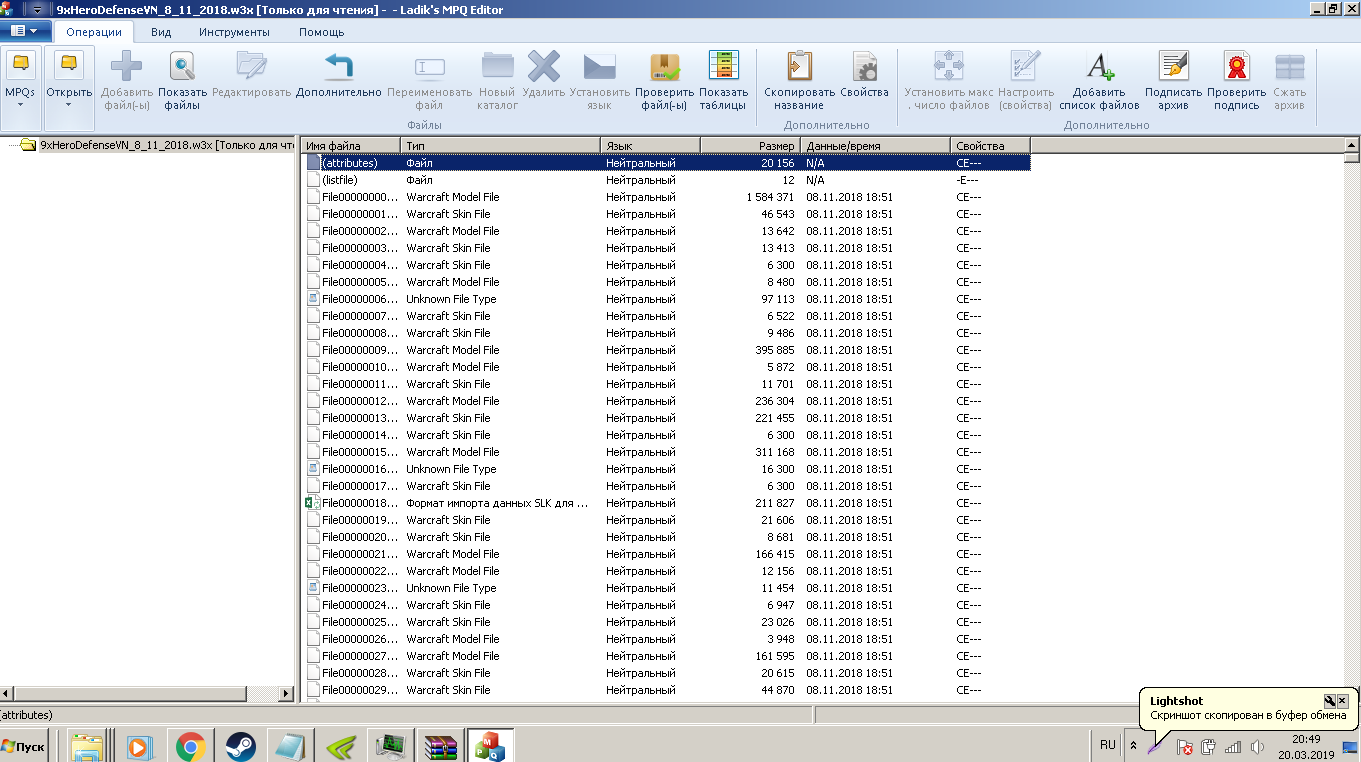The height and width of the screenshot is (762, 1361).
Task: Close the Lightshot notification balloon
Action: pos(1342,701)
